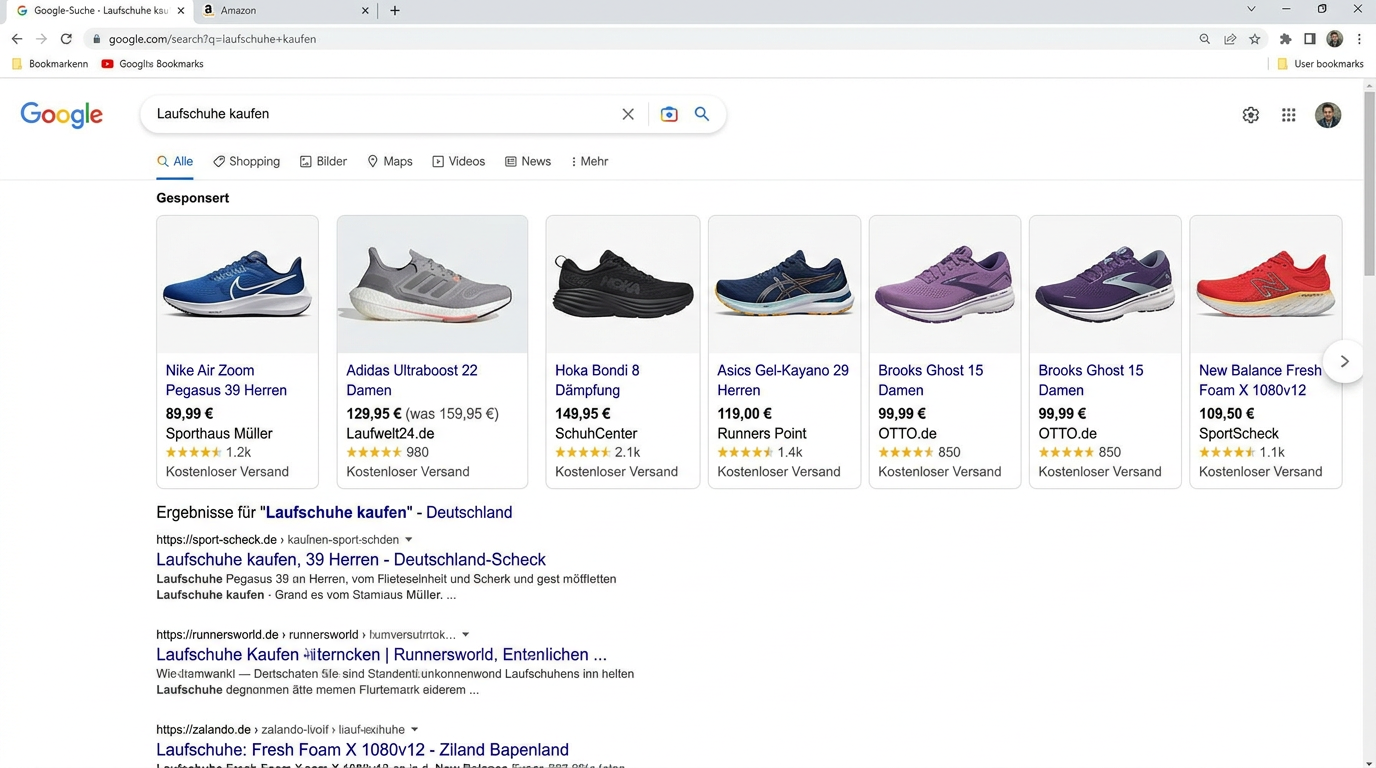Open the Chrome profile avatar in toolbar
Viewport: 1376px width, 768px height.
coord(1334,39)
